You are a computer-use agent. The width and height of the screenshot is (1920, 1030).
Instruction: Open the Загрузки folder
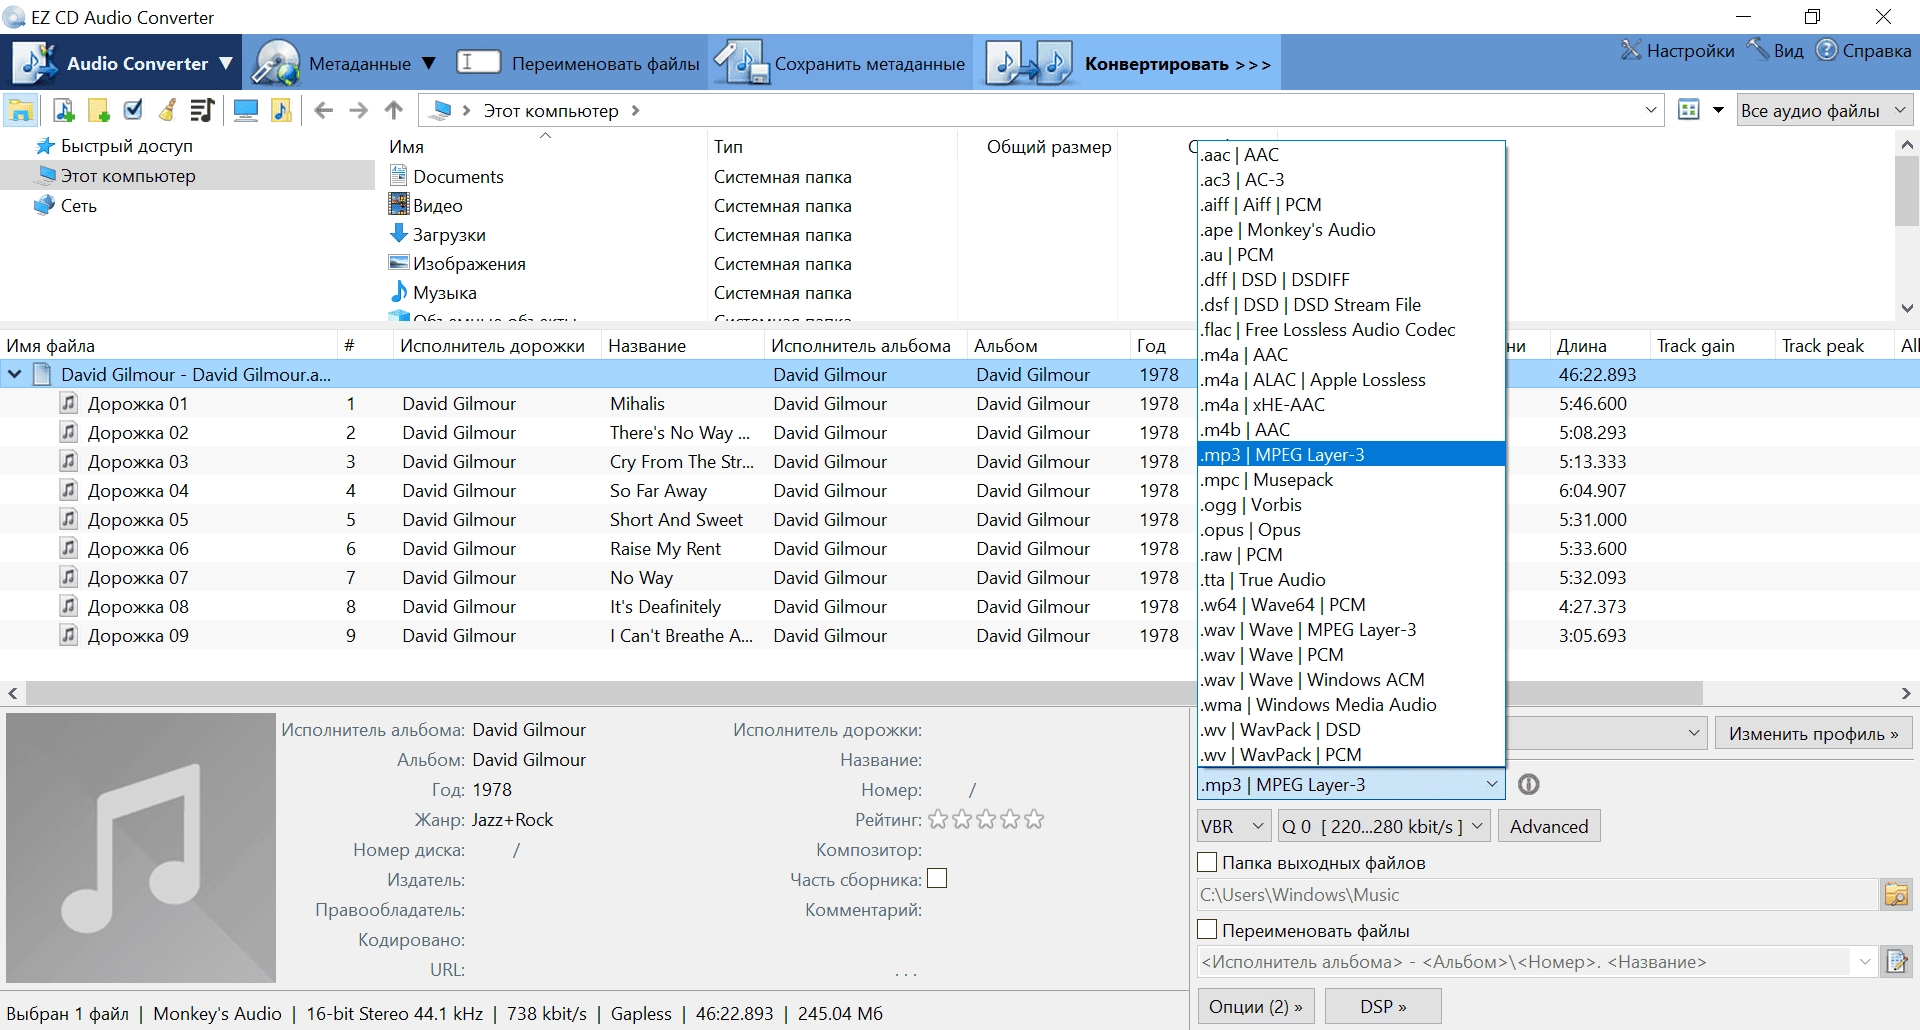(438, 235)
